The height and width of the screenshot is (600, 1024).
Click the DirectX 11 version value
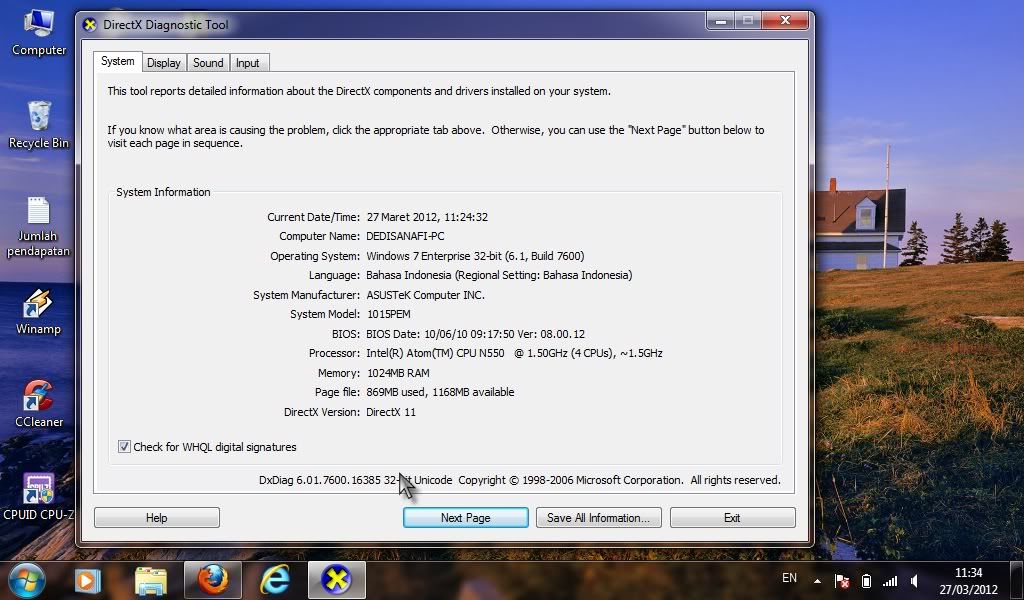point(391,412)
